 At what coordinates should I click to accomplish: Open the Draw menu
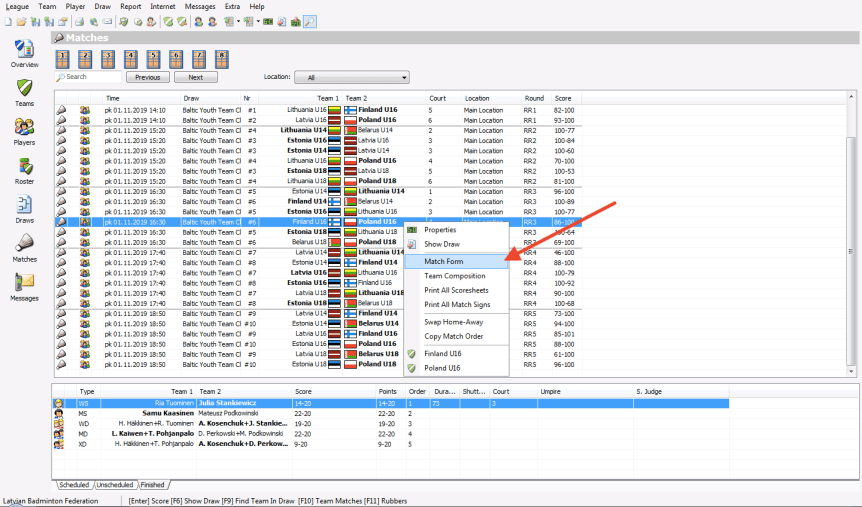click(103, 7)
